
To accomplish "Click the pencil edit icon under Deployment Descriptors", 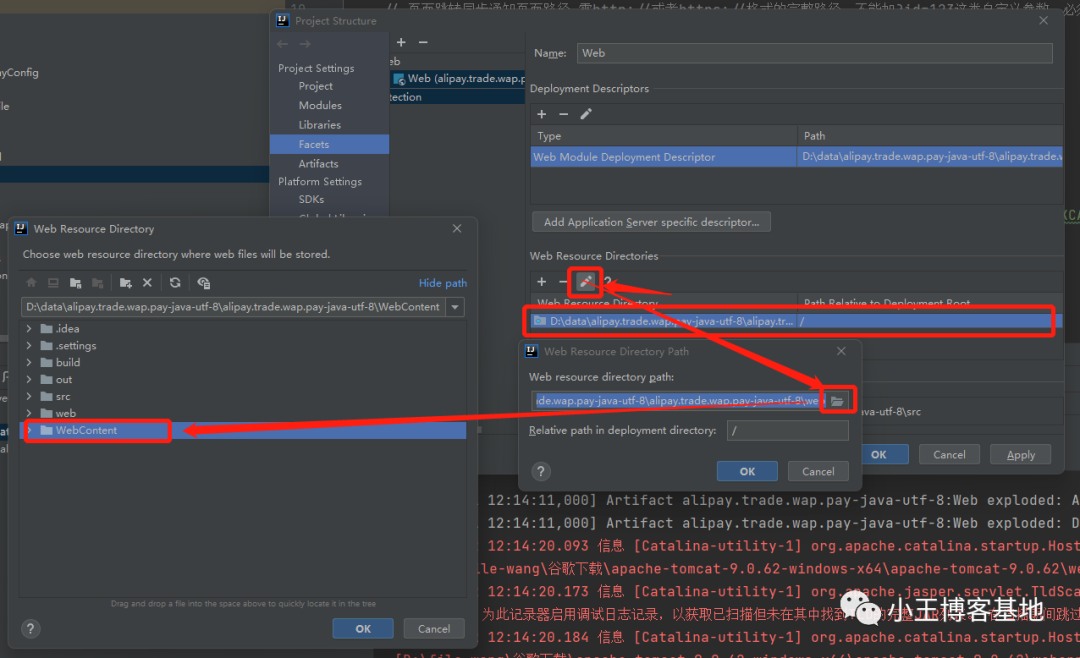I will pyautogui.click(x=586, y=114).
